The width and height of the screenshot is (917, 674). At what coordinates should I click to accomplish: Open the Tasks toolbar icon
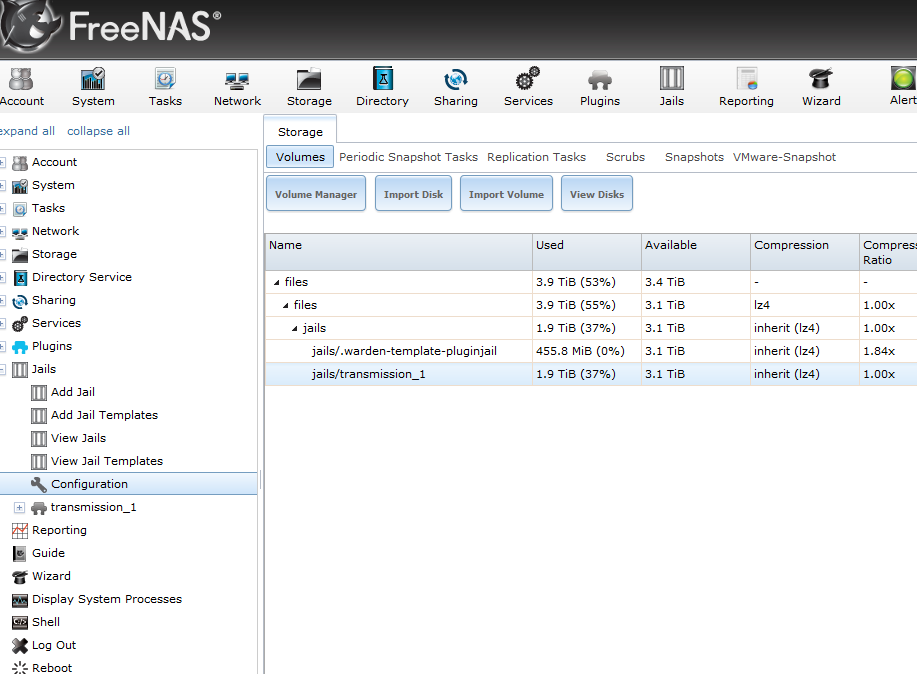(x=165, y=87)
